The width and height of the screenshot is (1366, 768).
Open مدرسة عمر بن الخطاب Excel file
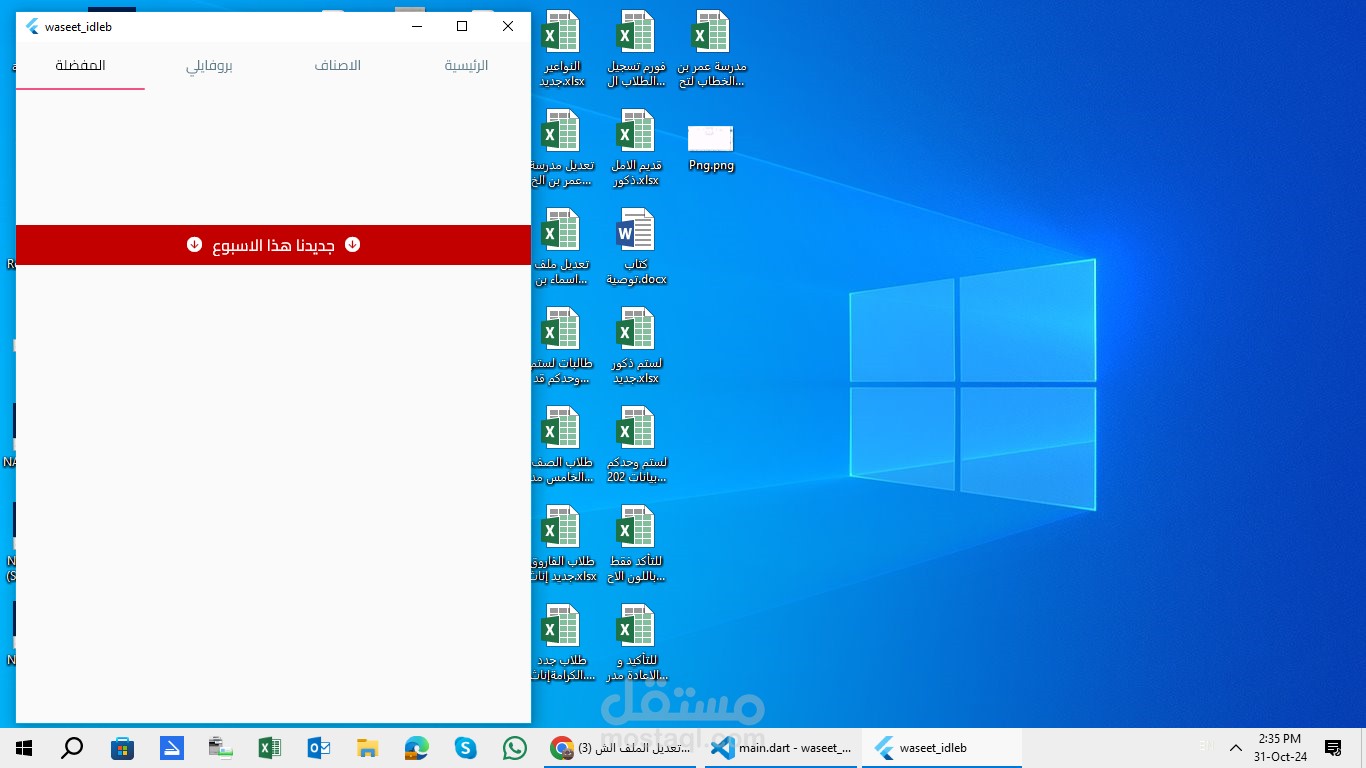click(x=711, y=49)
